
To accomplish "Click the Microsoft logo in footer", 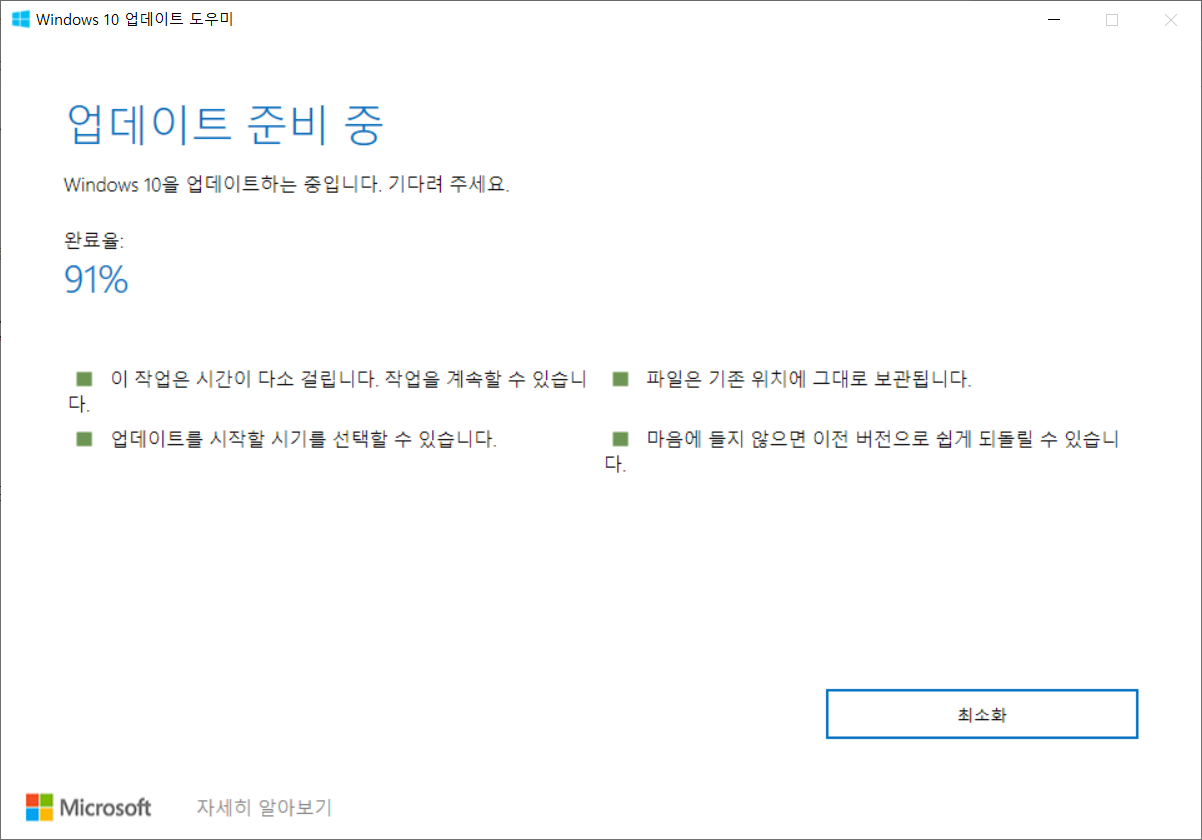I will coord(89,807).
